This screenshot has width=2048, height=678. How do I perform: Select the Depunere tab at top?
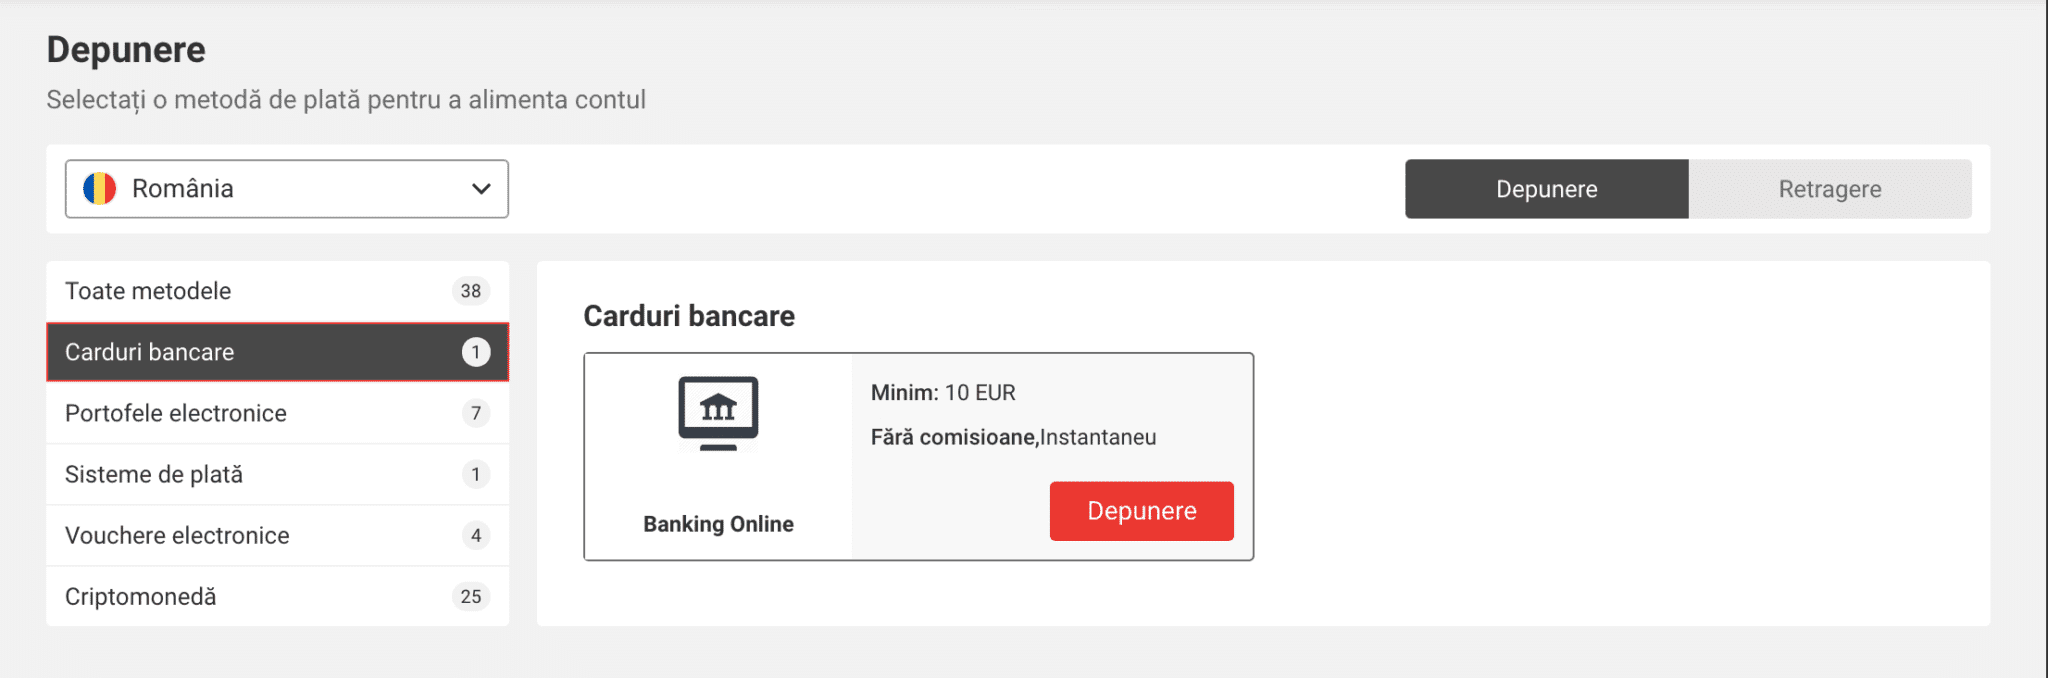click(x=1546, y=189)
